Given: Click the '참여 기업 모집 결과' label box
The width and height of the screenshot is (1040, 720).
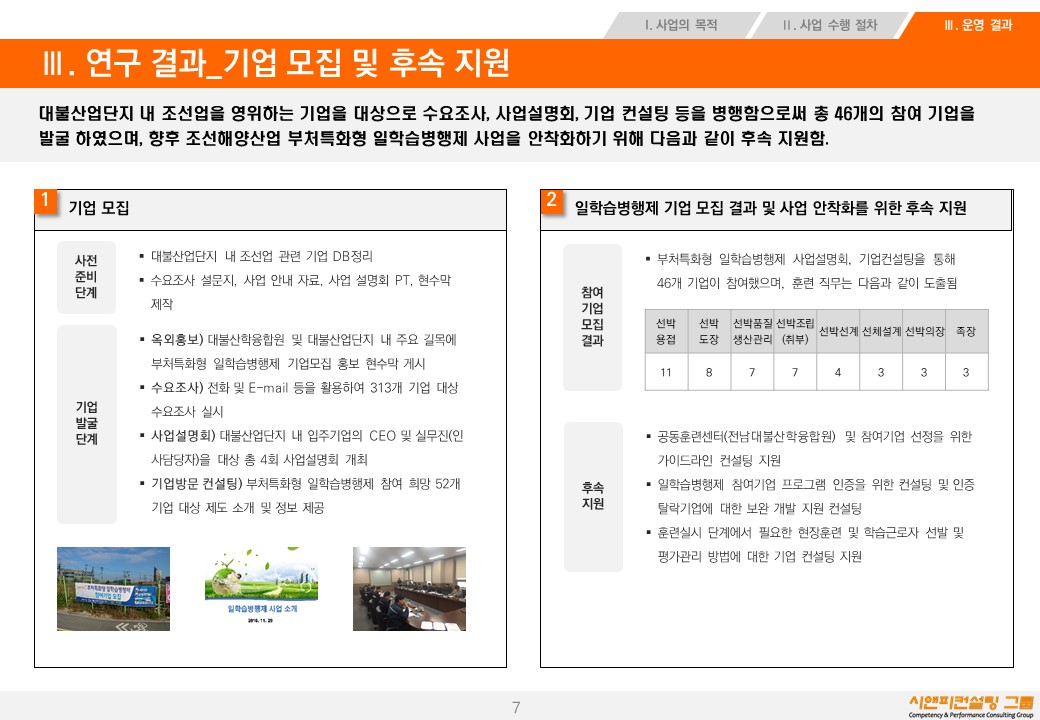Looking at the screenshot, I should pyautogui.click(x=592, y=317).
